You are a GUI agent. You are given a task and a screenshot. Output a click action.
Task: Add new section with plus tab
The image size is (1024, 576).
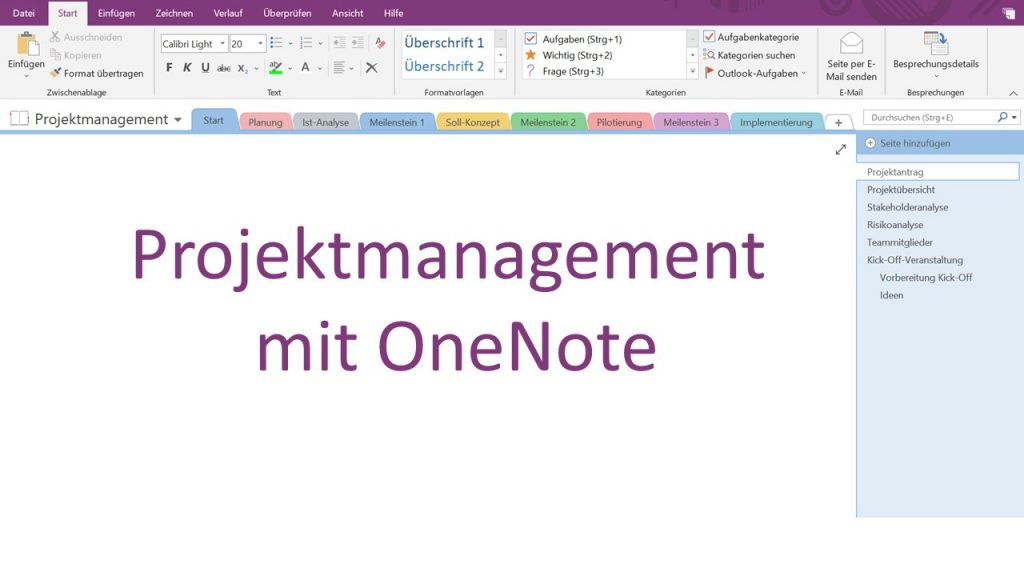[839, 122]
